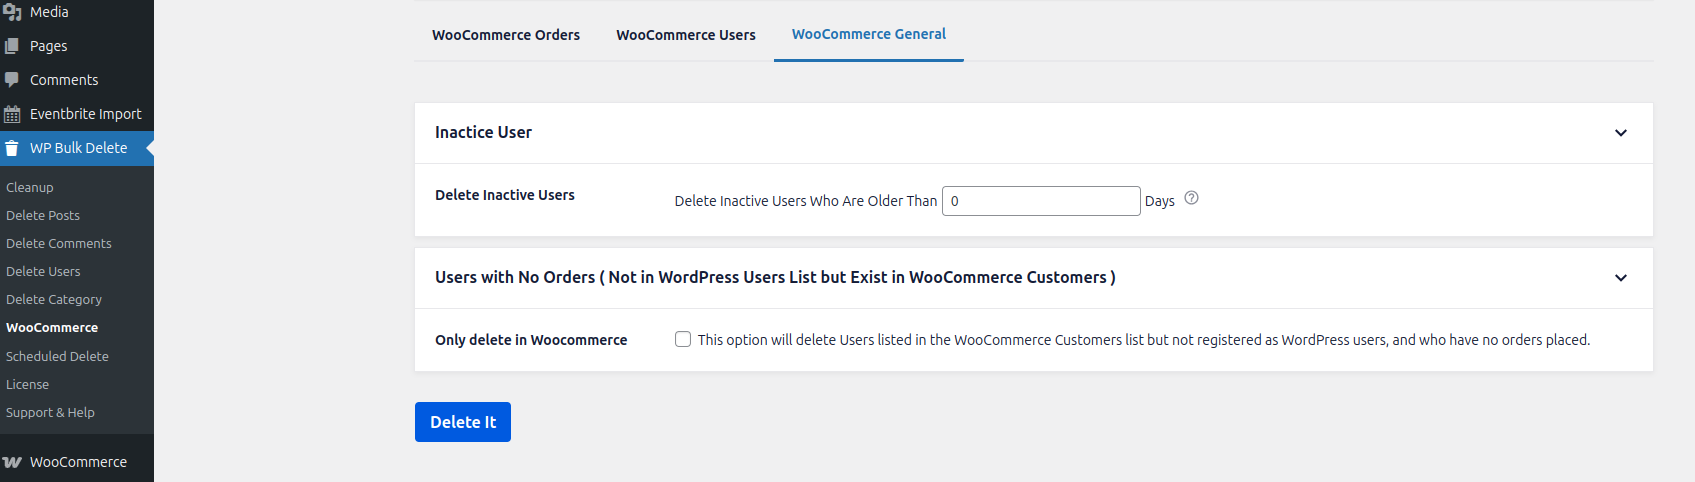Viewport: 1695px width, 482px height.
Task: Click the Comments speech bubble icon
Action: (12, 80)
